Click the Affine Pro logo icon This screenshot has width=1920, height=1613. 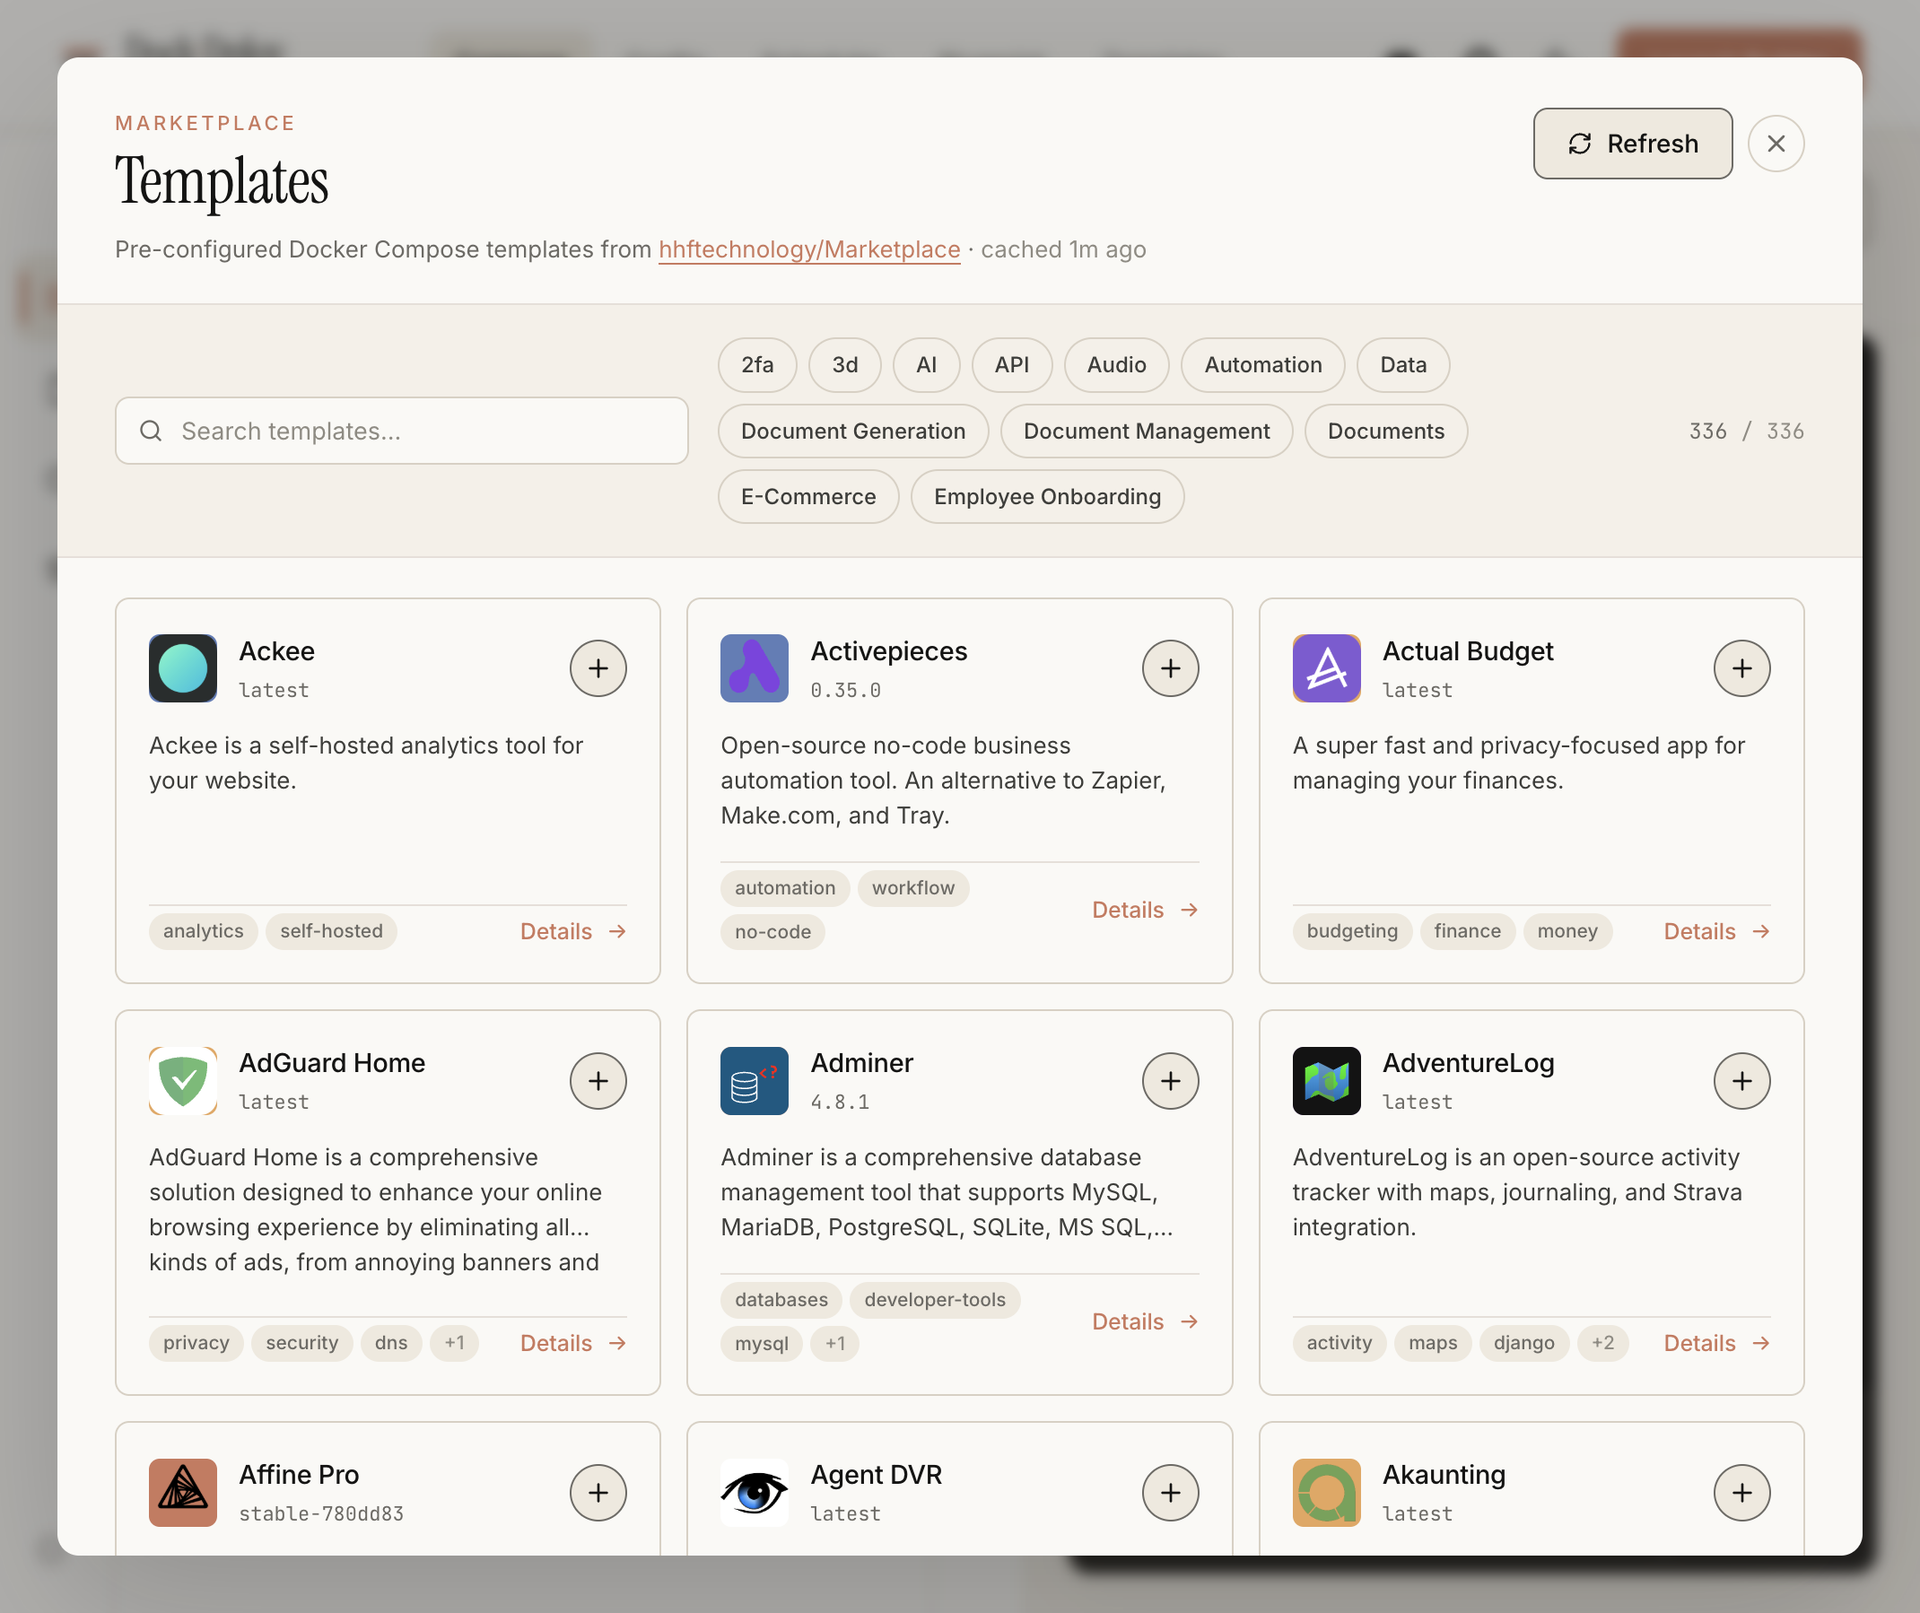click(183, 1492)
